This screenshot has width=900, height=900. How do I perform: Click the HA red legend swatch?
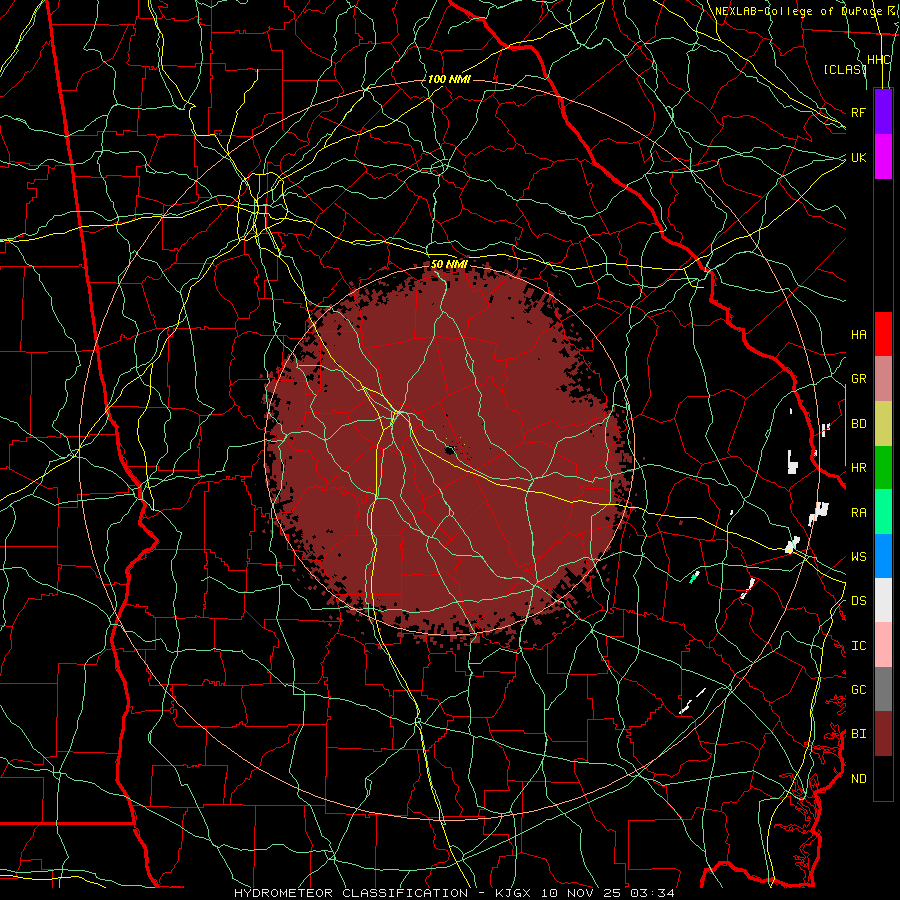[x=883, y=334]
